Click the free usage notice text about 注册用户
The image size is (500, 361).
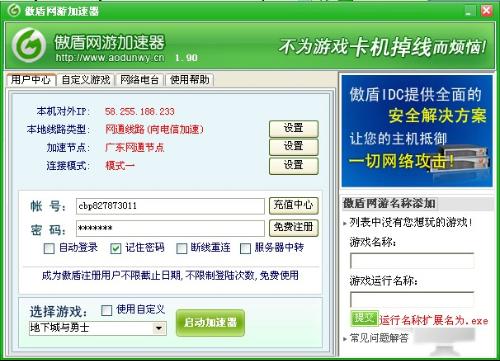pos(170,276)
